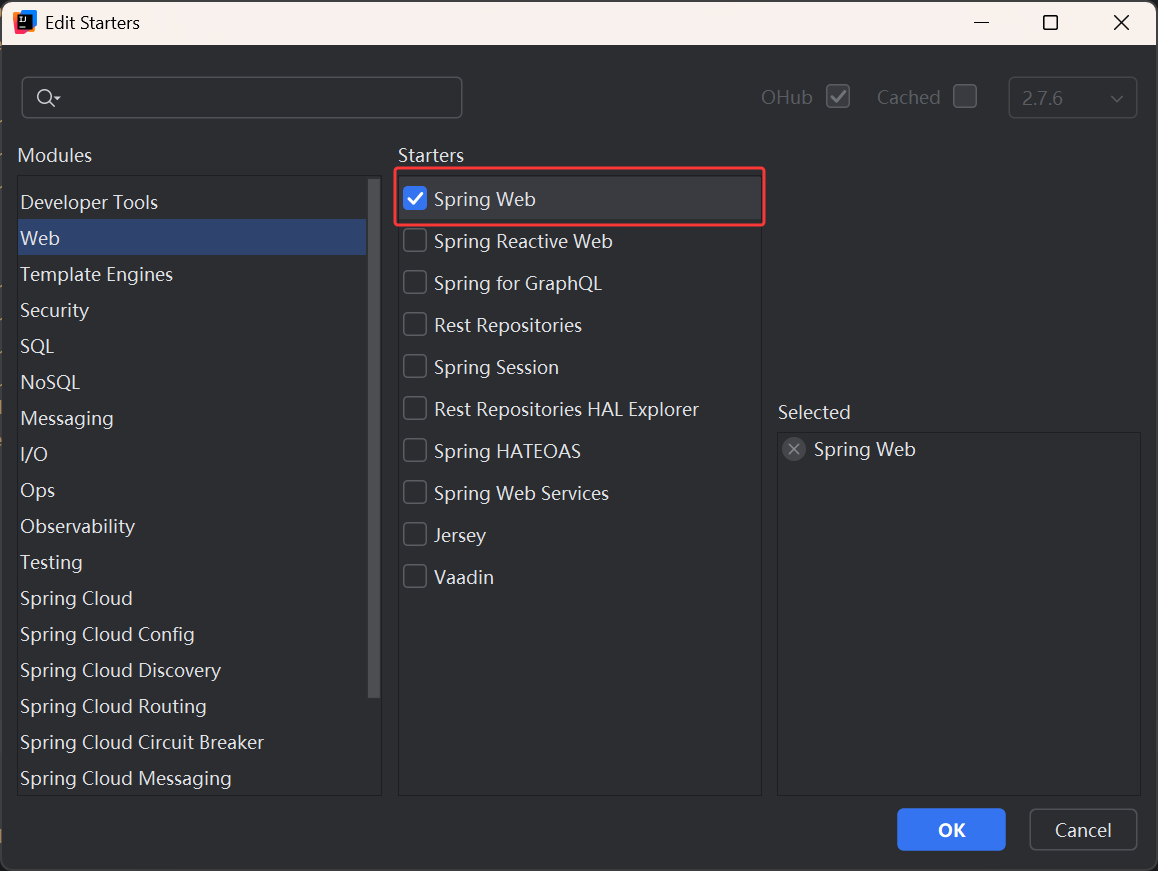Viewport: 1158px width, 871px height.
Task: Select the Spring Cloud module
Action: [192, 598]
